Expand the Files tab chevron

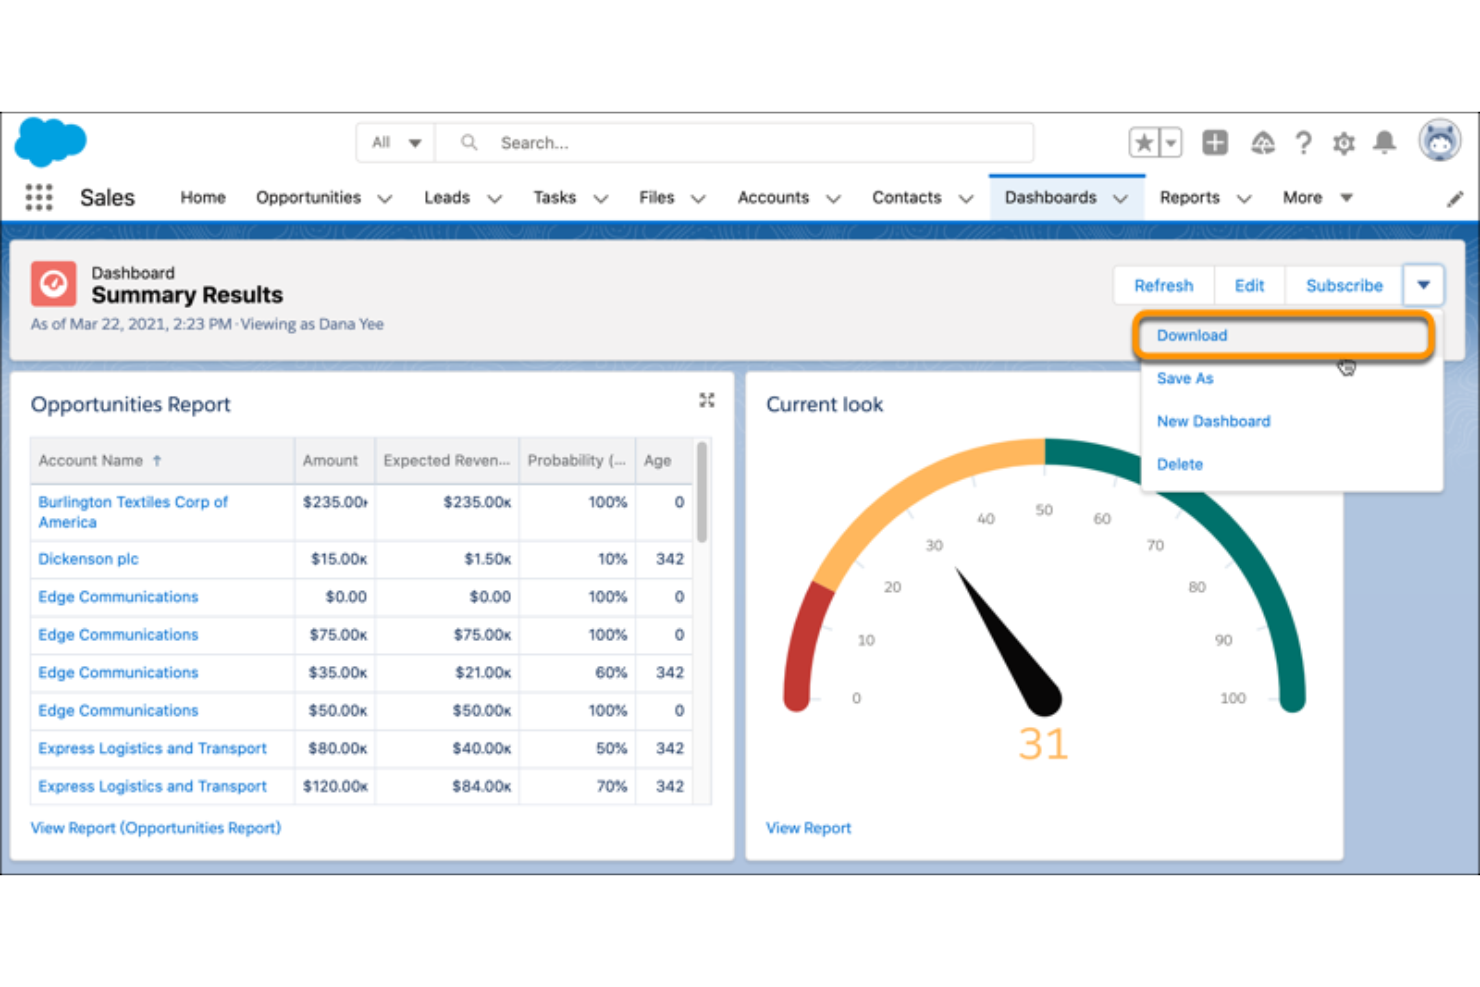(698, 198)
